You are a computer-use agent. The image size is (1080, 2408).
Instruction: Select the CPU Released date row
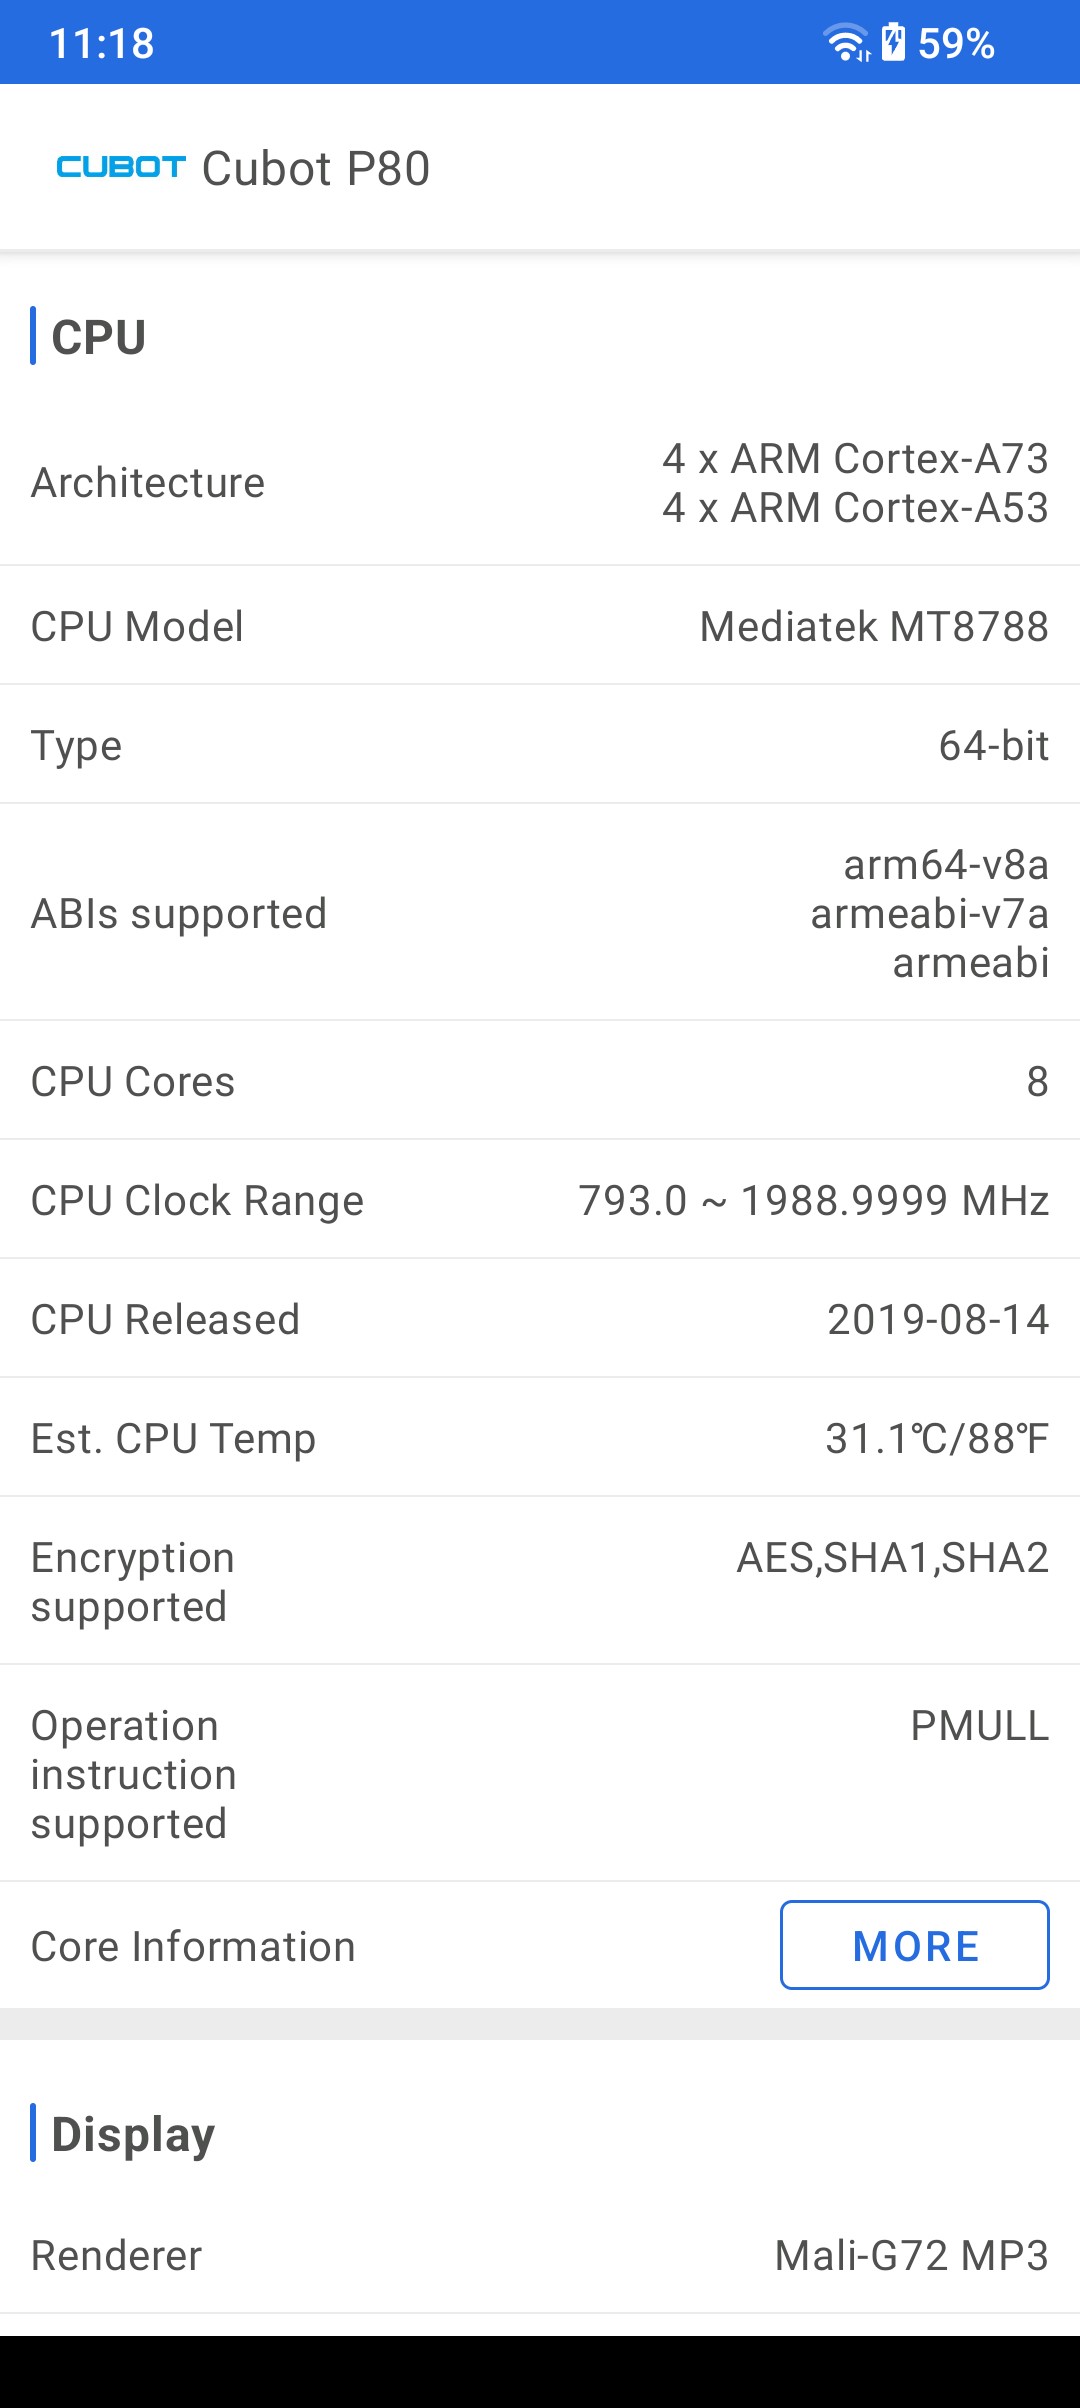click(540, 1319)
